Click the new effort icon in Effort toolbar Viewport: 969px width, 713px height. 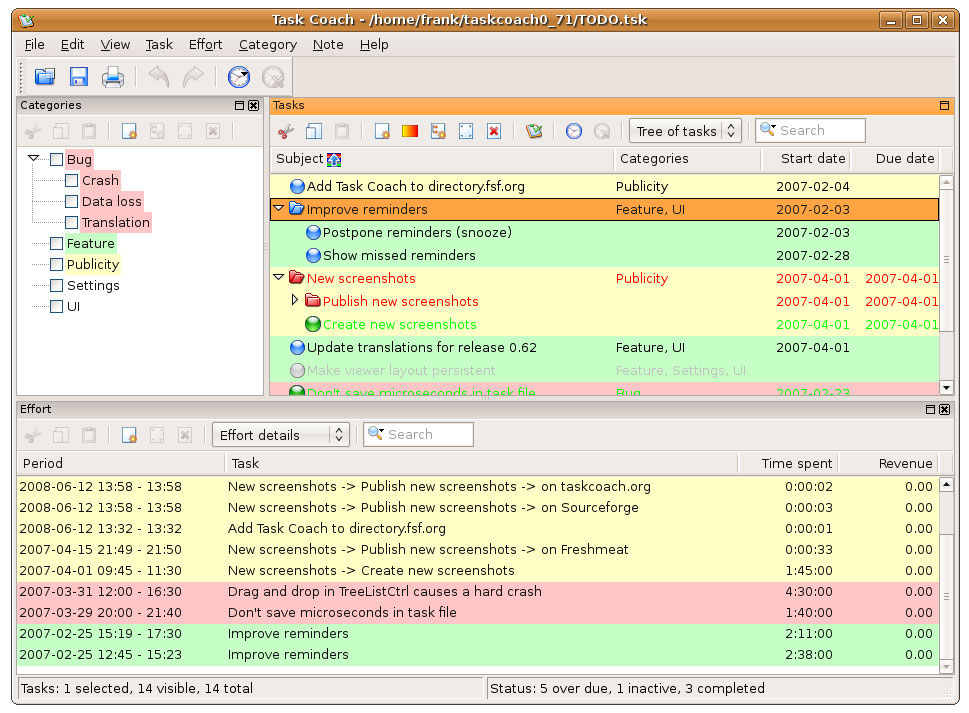click(129, 435)
